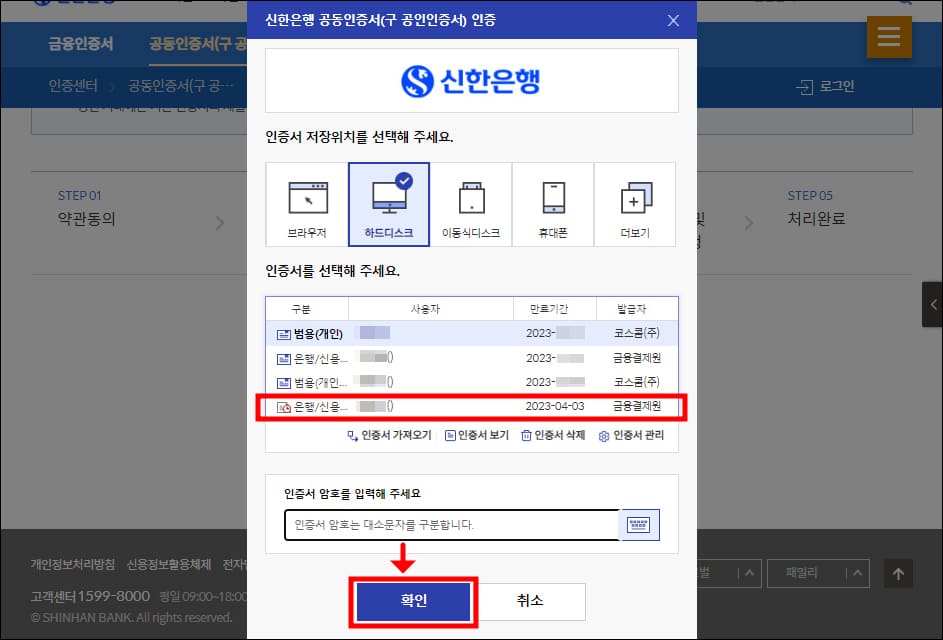The image size is (943, 640).
Task: Select the 브라우저 certificate storage icon
Action: 306,203
